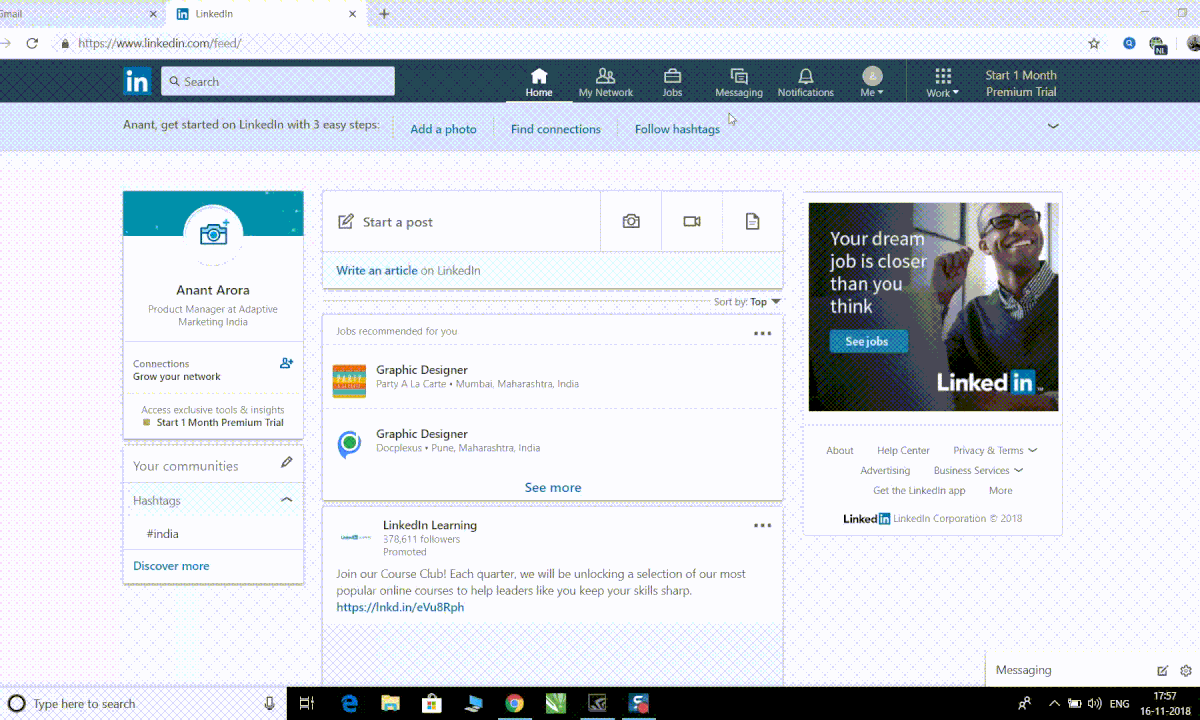Edit Your communities with the pencil icon
Screen dimensions: 1200x720
(x=287, y=462)
